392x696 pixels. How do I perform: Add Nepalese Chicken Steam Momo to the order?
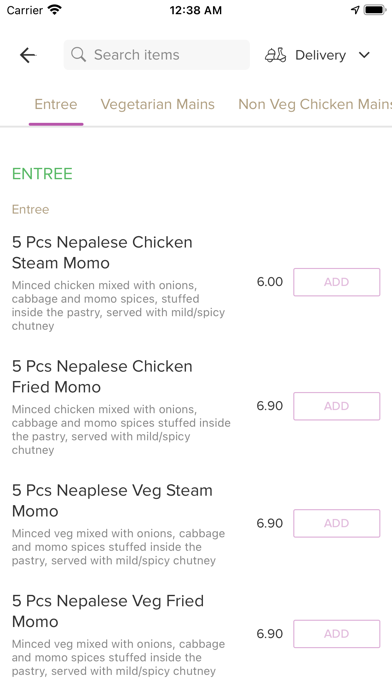tap(337, 282)
